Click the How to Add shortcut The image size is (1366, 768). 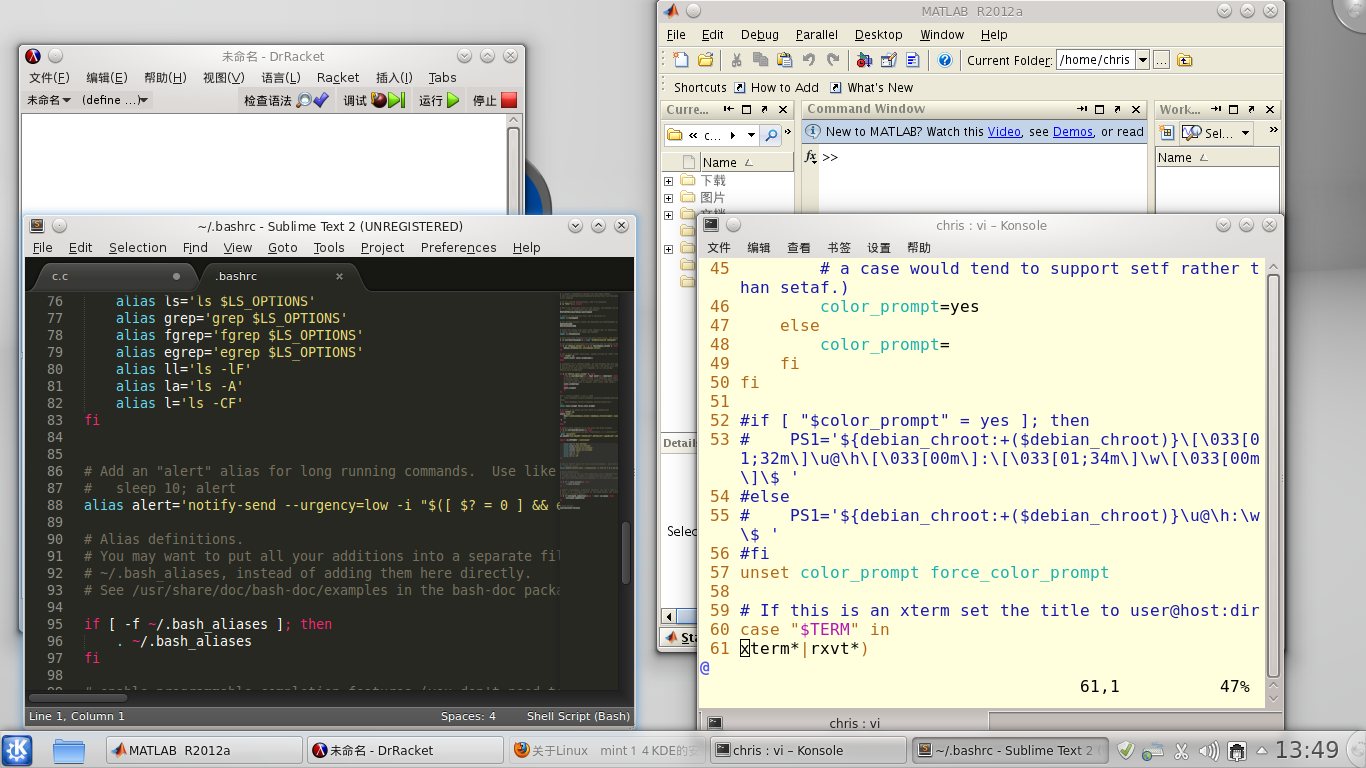776,88
